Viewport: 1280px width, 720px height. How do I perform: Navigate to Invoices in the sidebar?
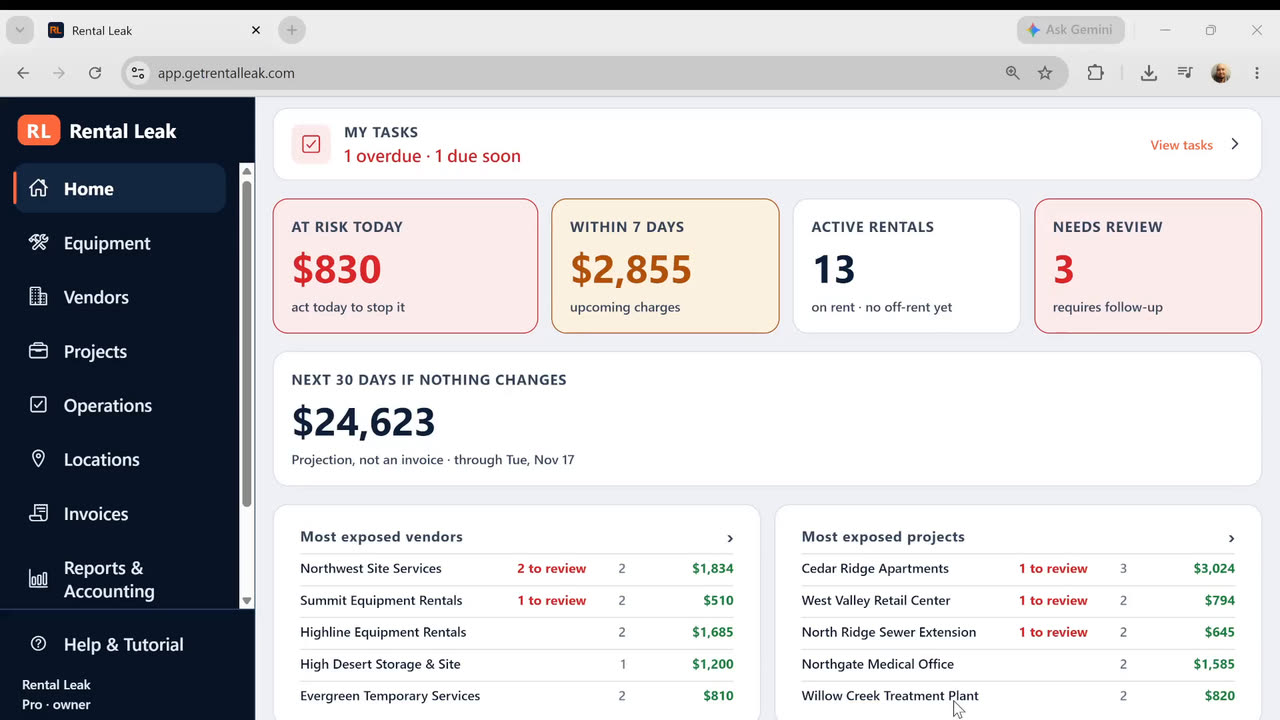click(x=120, y=514)
